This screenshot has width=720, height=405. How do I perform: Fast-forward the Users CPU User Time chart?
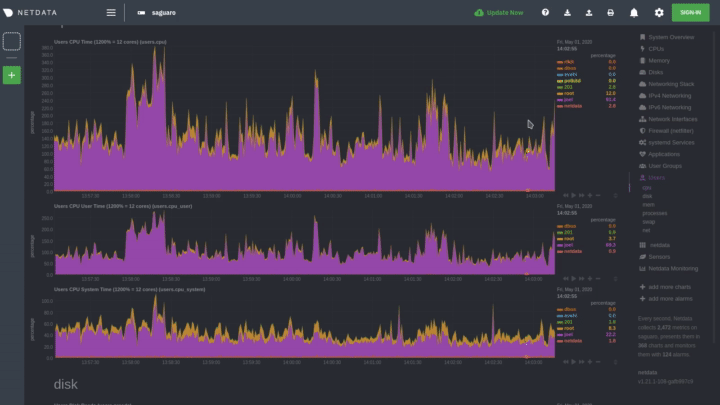click(581, 279)
